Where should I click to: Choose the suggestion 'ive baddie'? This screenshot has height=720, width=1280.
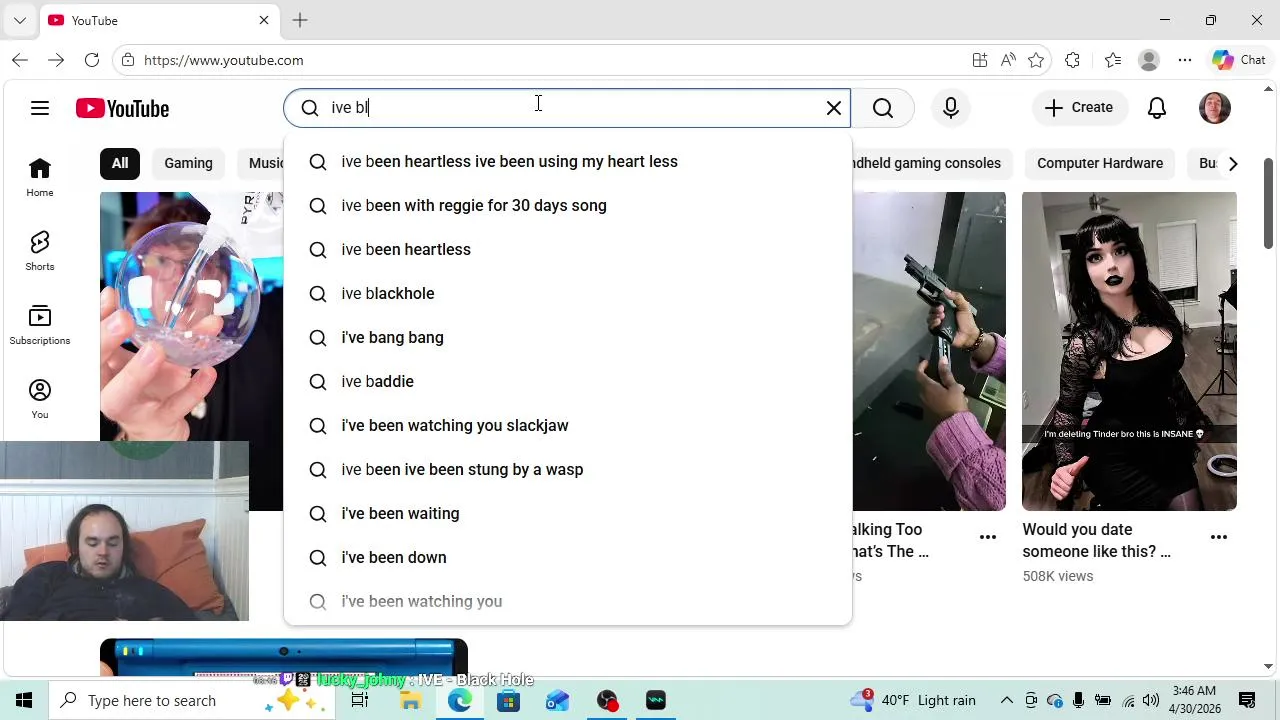(568, 381)
